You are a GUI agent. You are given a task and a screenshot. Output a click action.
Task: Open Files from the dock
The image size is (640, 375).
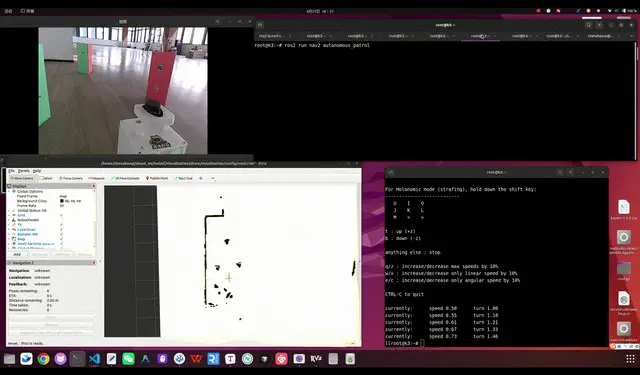9,359
